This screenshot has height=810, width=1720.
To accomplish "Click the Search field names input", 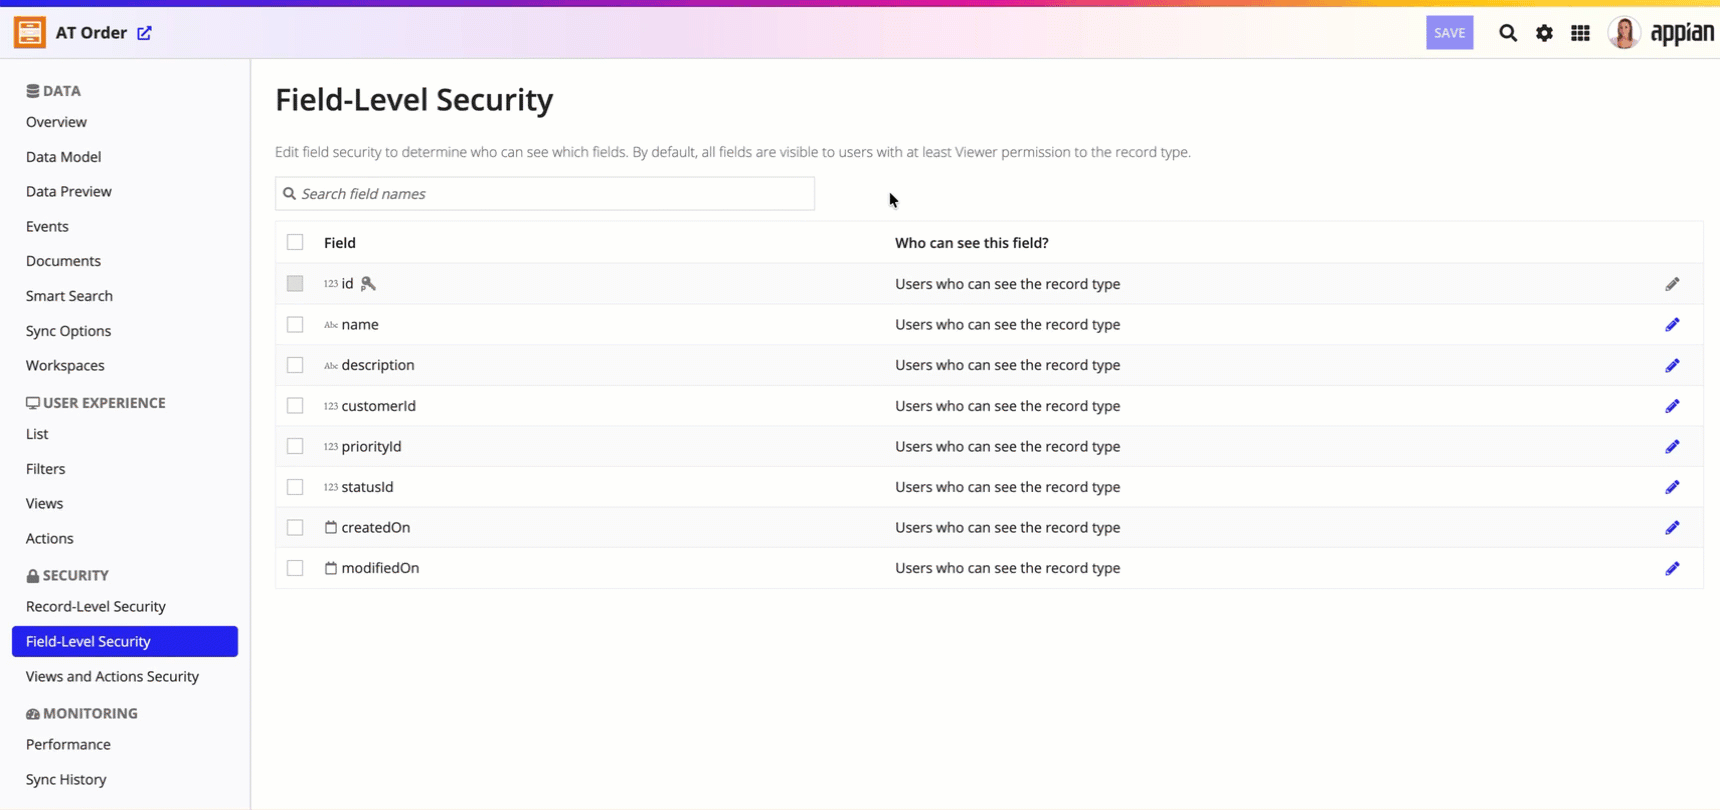I will click(545, 194).
